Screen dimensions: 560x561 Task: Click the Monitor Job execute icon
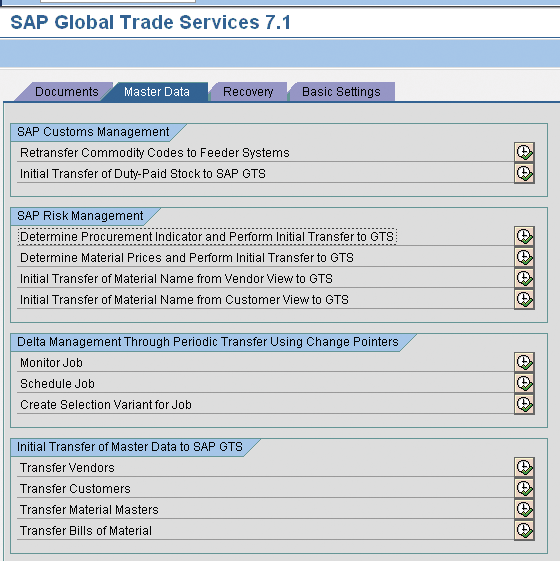[x=524, y=362]
